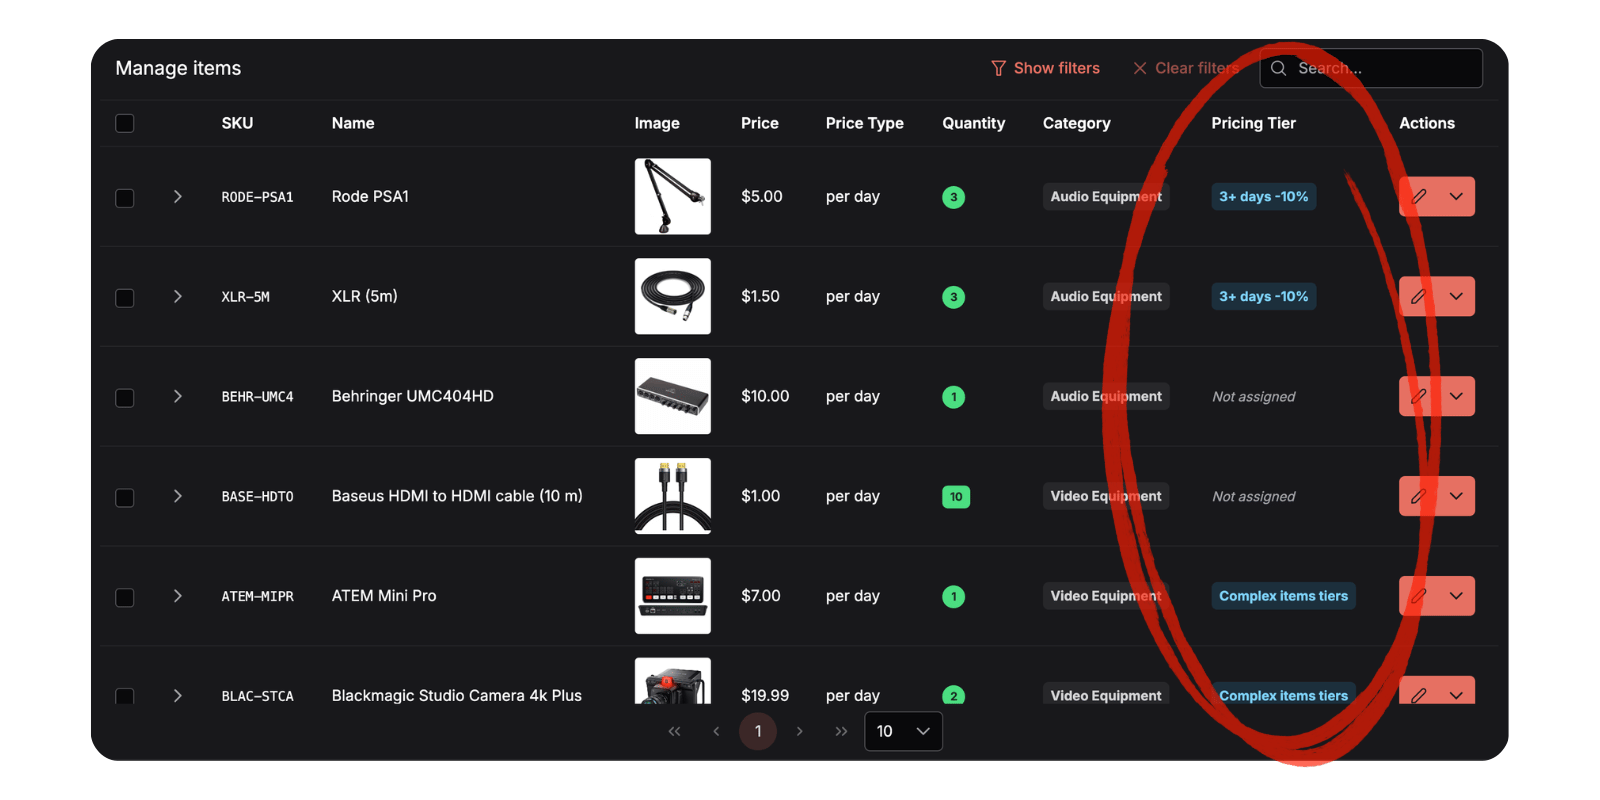Select page 1 in pagination
The width and height of the screenshot is (1600, 800).
pyautogui.click(x=758, y=731)
